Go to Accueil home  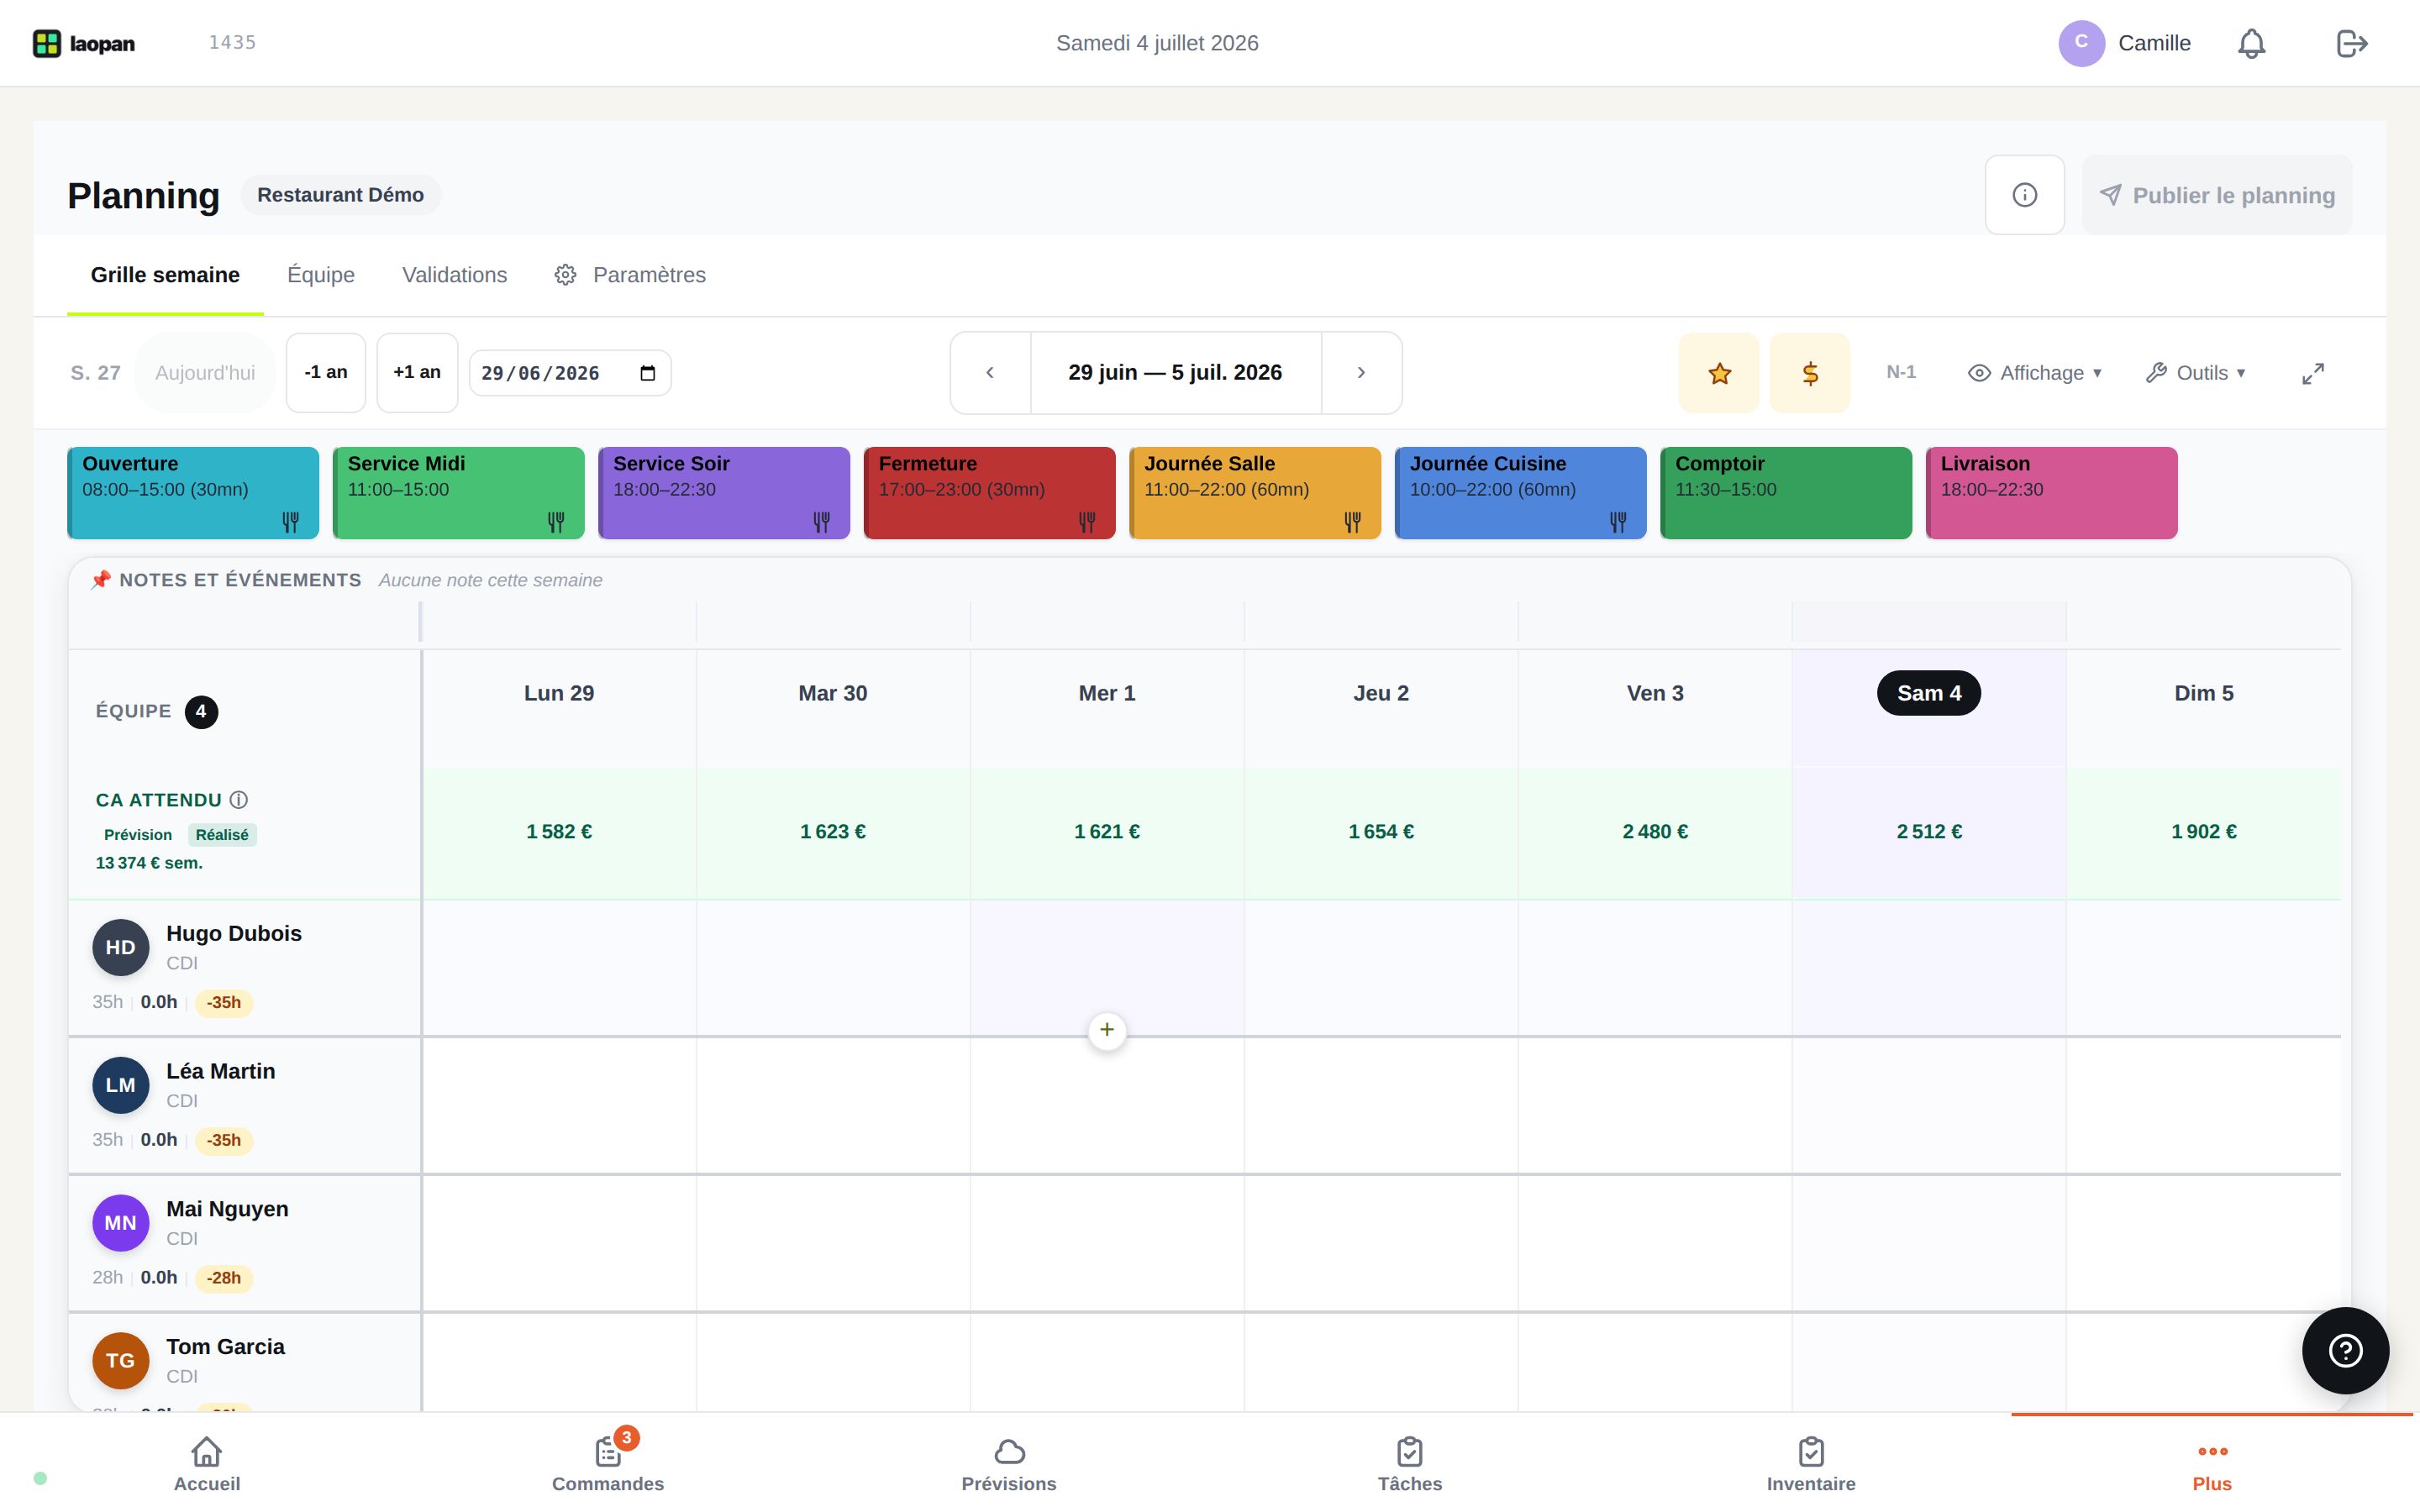click(x=207, y=1464)
